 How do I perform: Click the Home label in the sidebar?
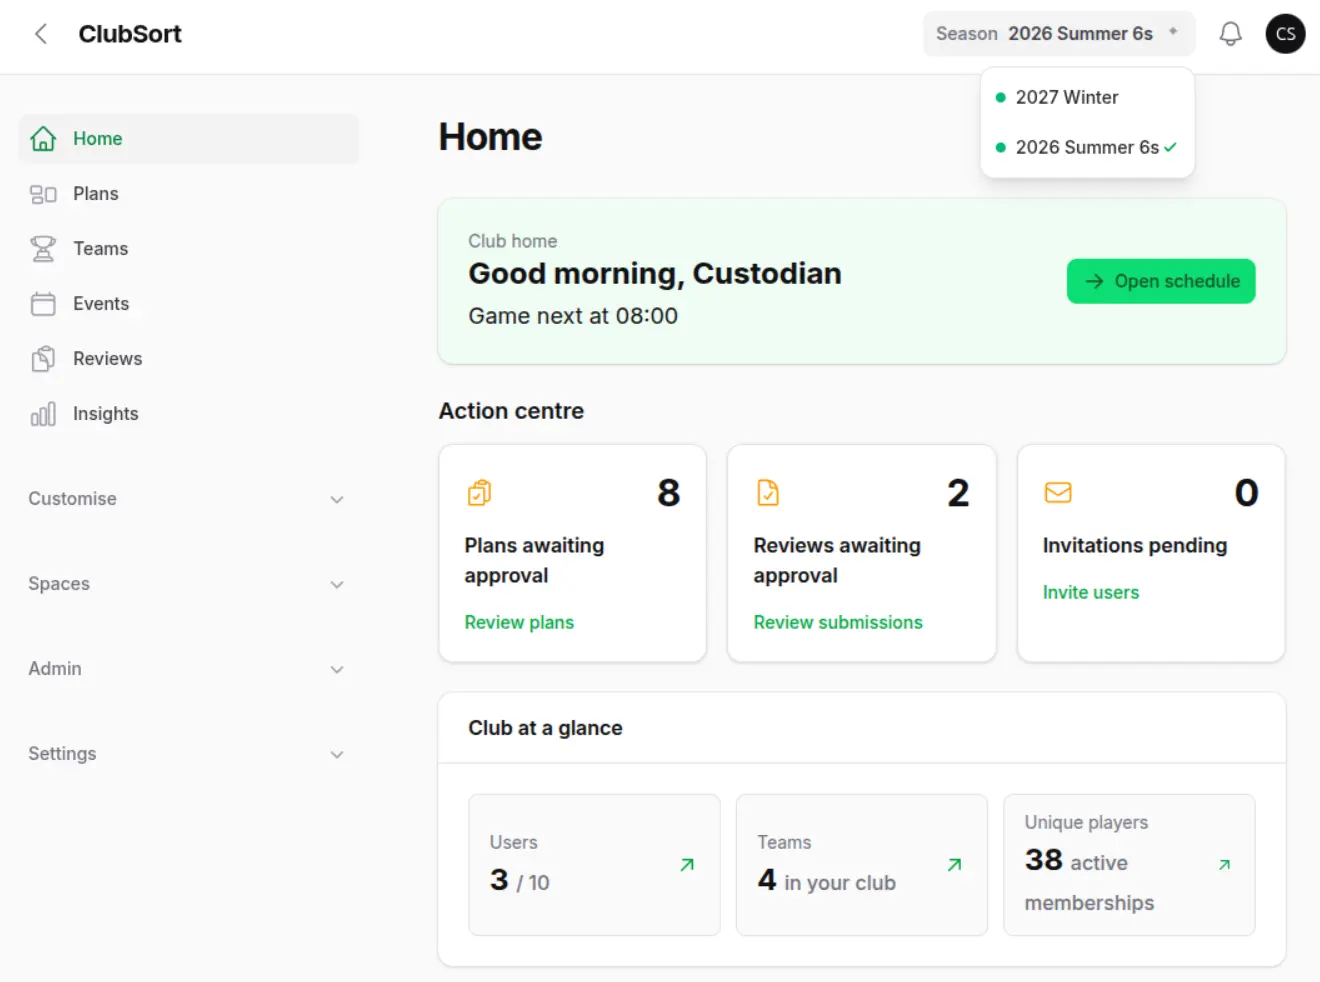pyautogui.click(x=98, y=139)
